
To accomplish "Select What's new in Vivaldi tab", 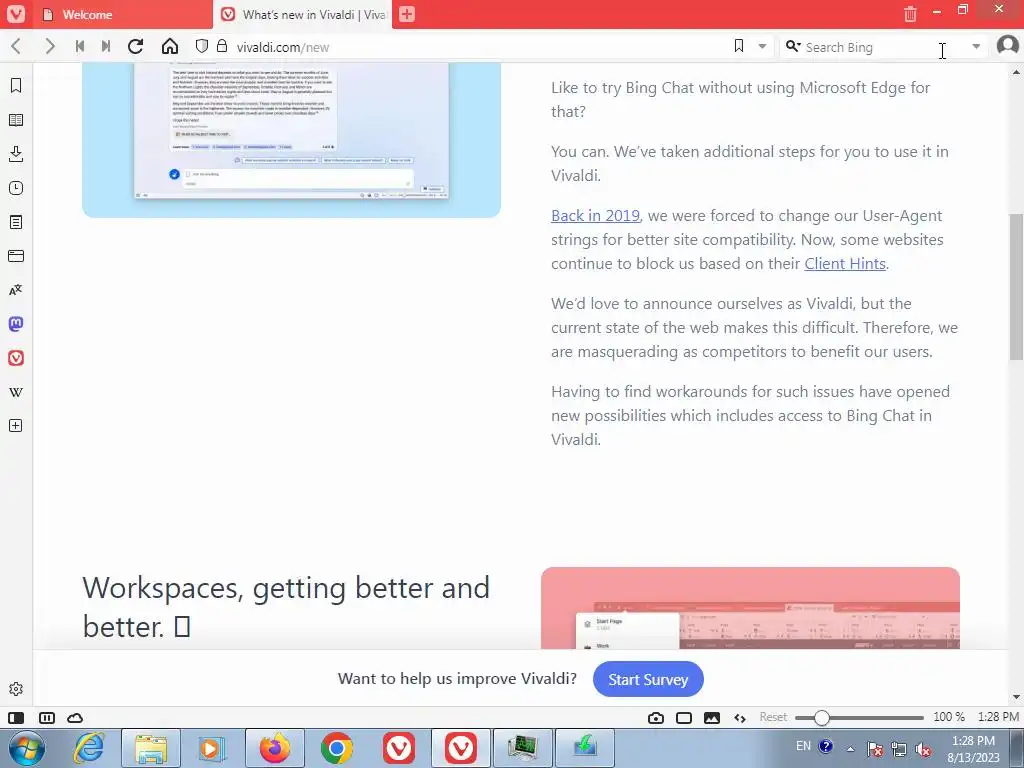I will coord(302,14).
